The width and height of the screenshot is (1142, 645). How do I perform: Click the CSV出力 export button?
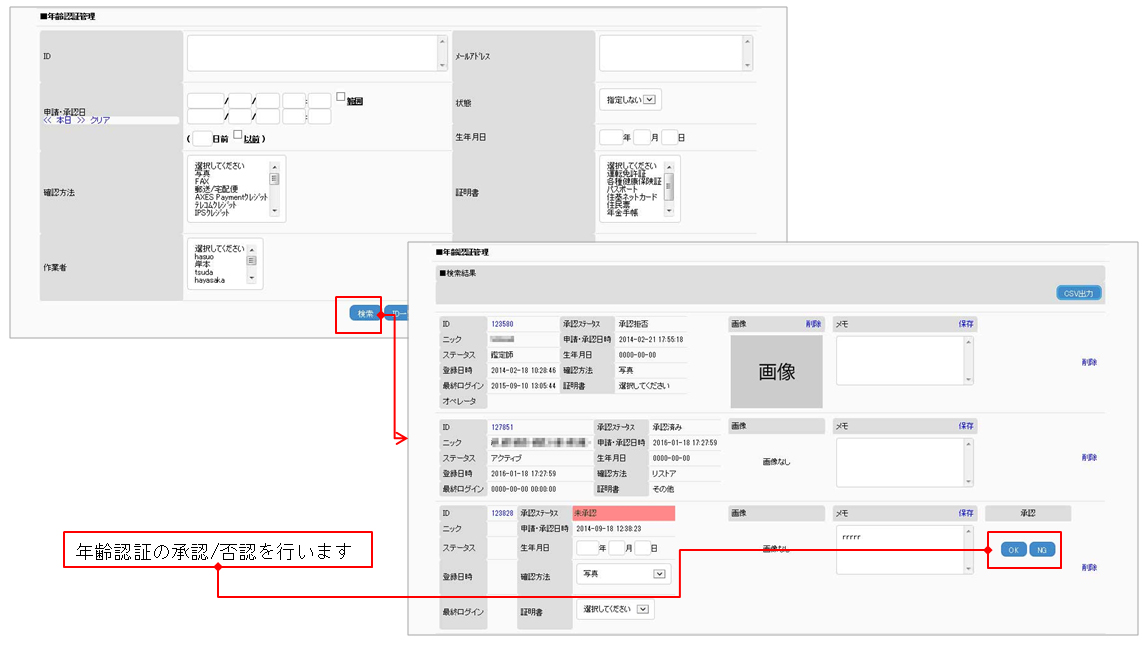(x=1078, y=293)
